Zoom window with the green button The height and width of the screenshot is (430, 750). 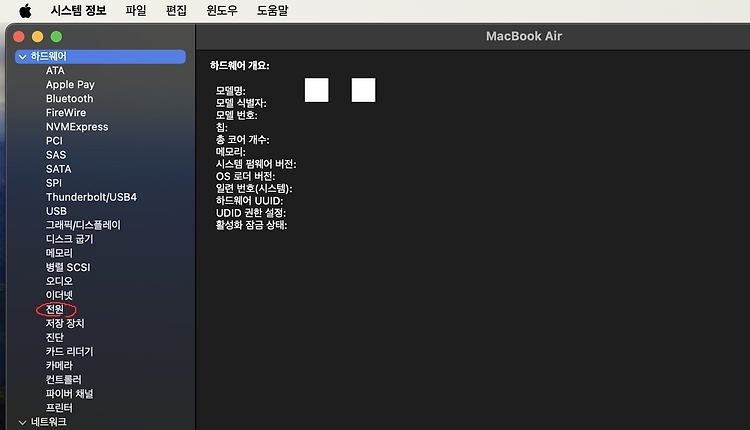tap(56, 36)
